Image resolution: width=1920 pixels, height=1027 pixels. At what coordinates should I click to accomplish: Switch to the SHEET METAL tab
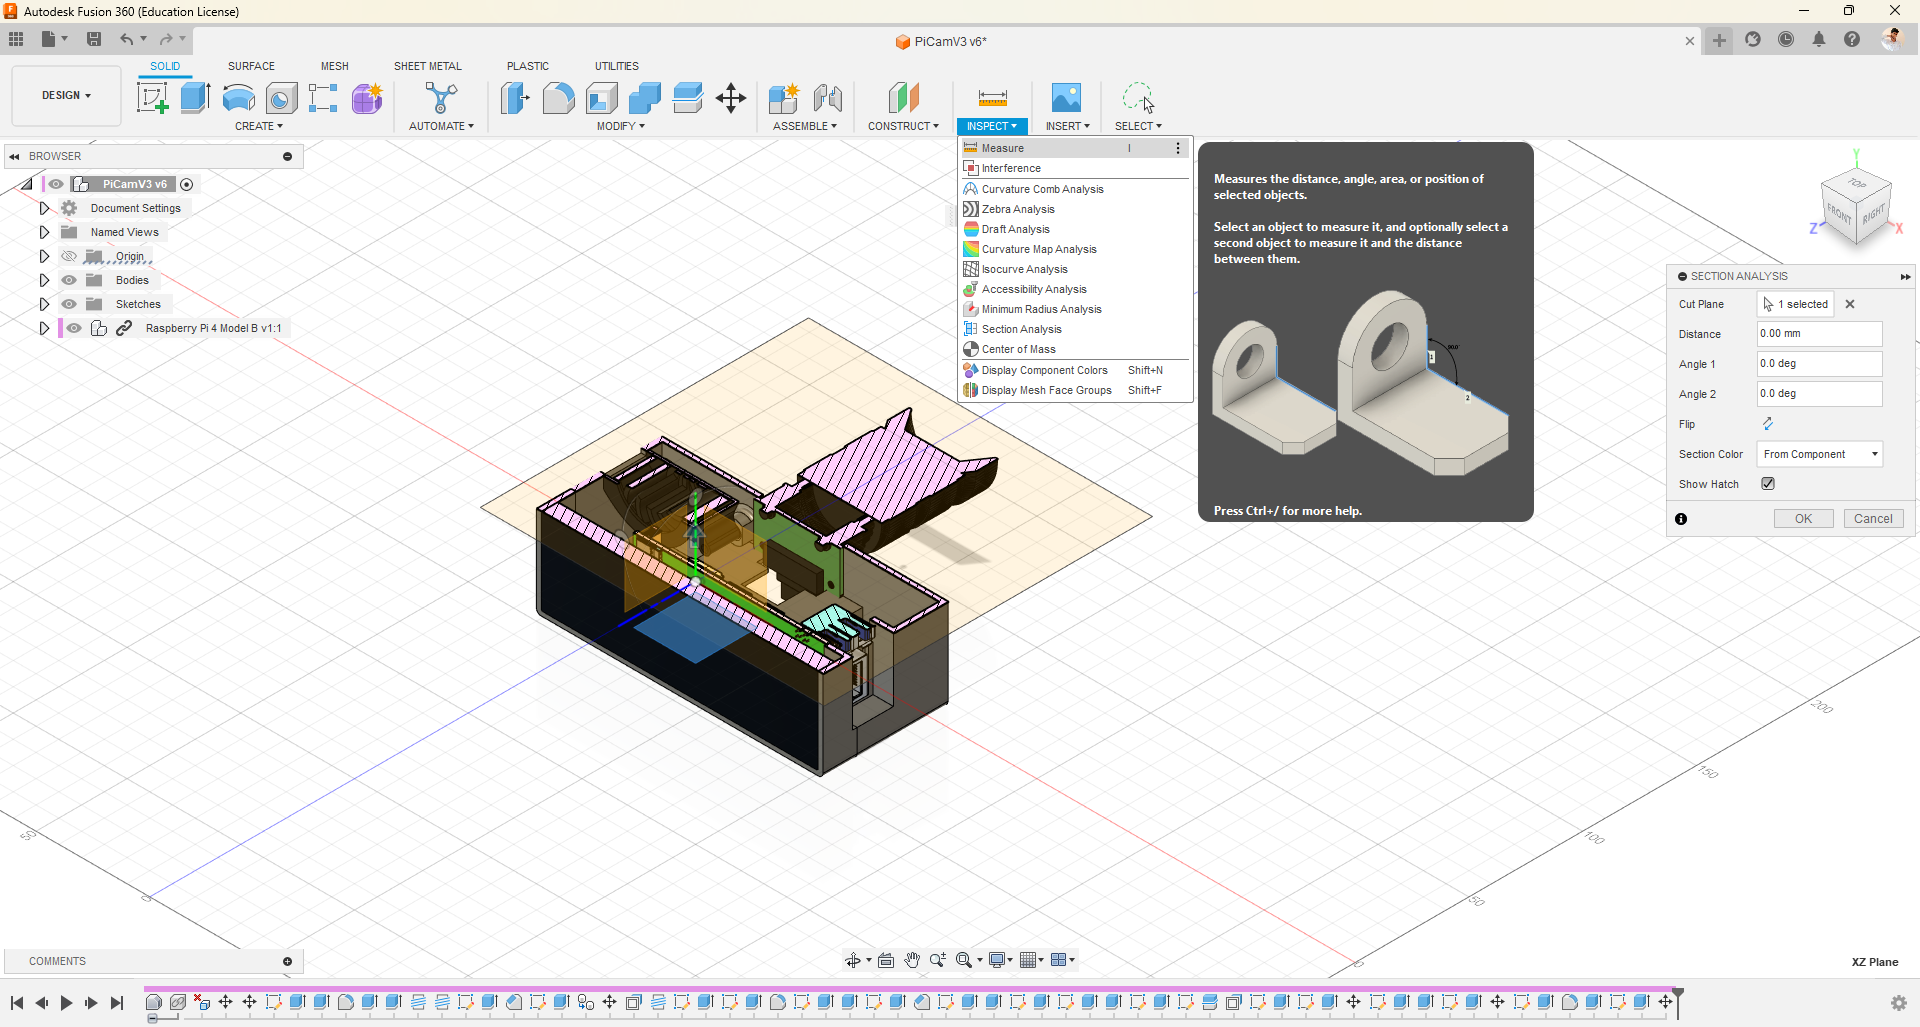pyautogui.click(x=427, y=66)
